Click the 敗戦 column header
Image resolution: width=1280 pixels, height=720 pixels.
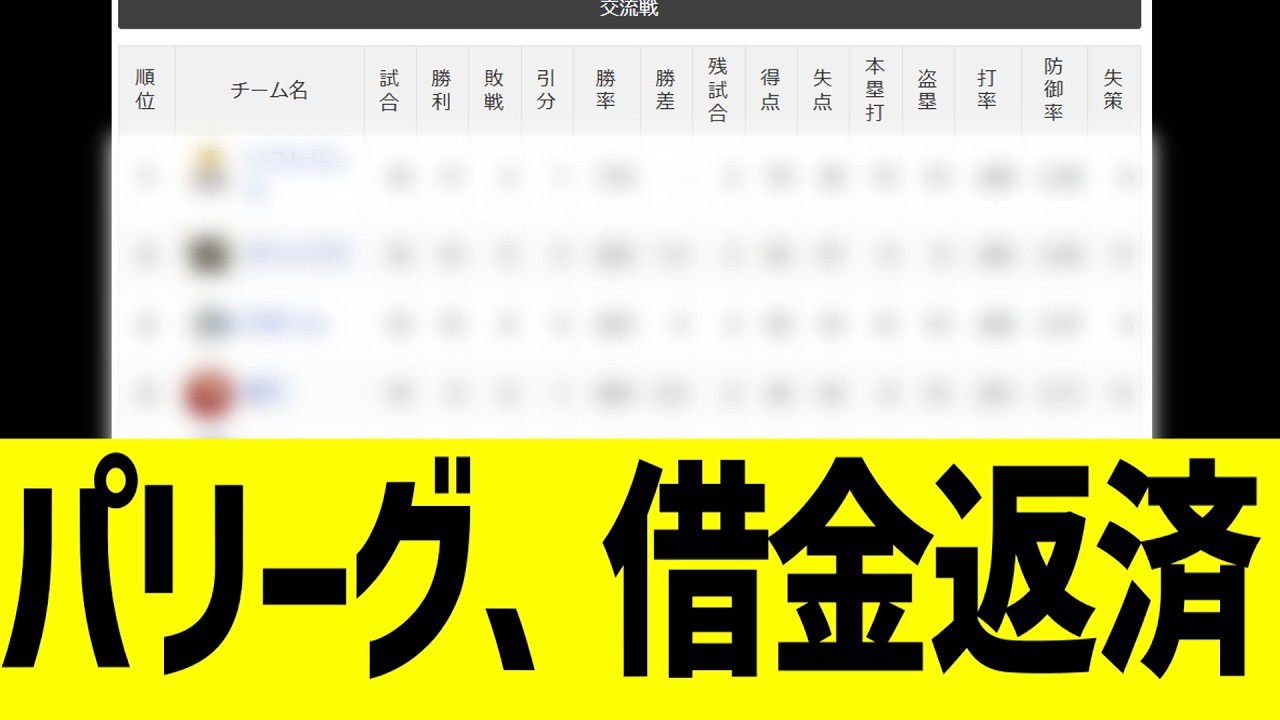coord(494,90)
